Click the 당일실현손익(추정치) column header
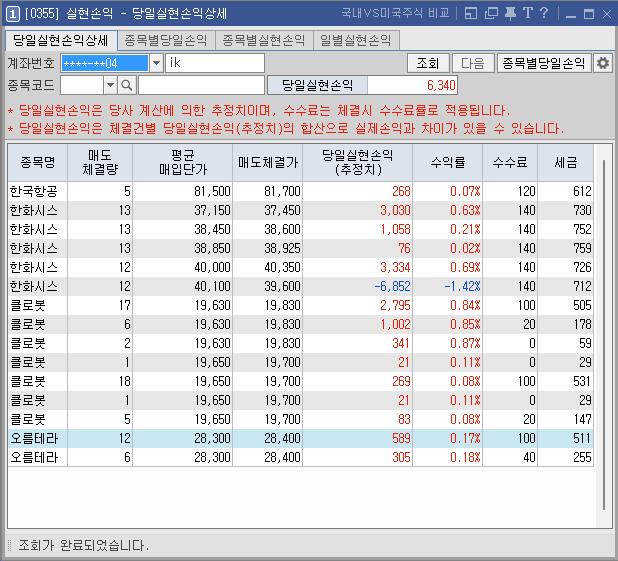Image resolution: width=618 pixels, height=561 pixels. pos(357,162)
